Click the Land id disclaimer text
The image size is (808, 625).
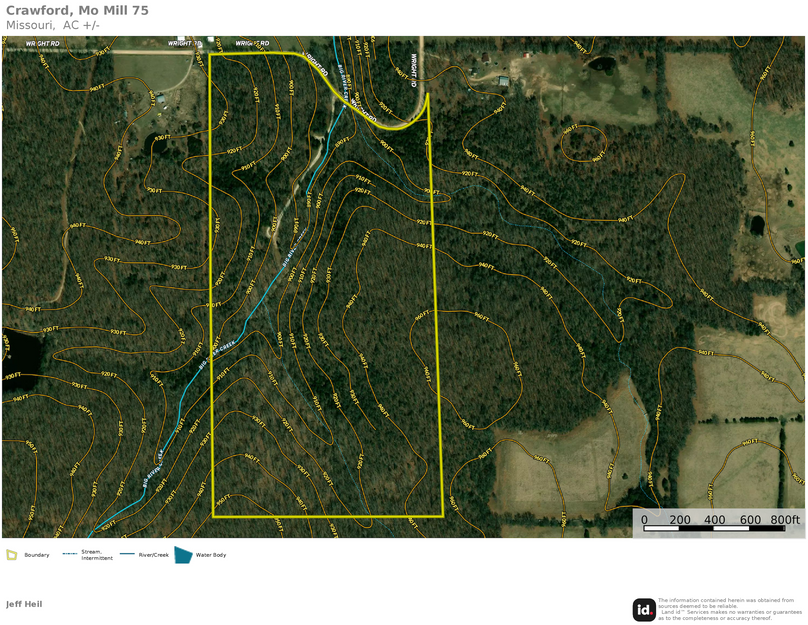730,609
